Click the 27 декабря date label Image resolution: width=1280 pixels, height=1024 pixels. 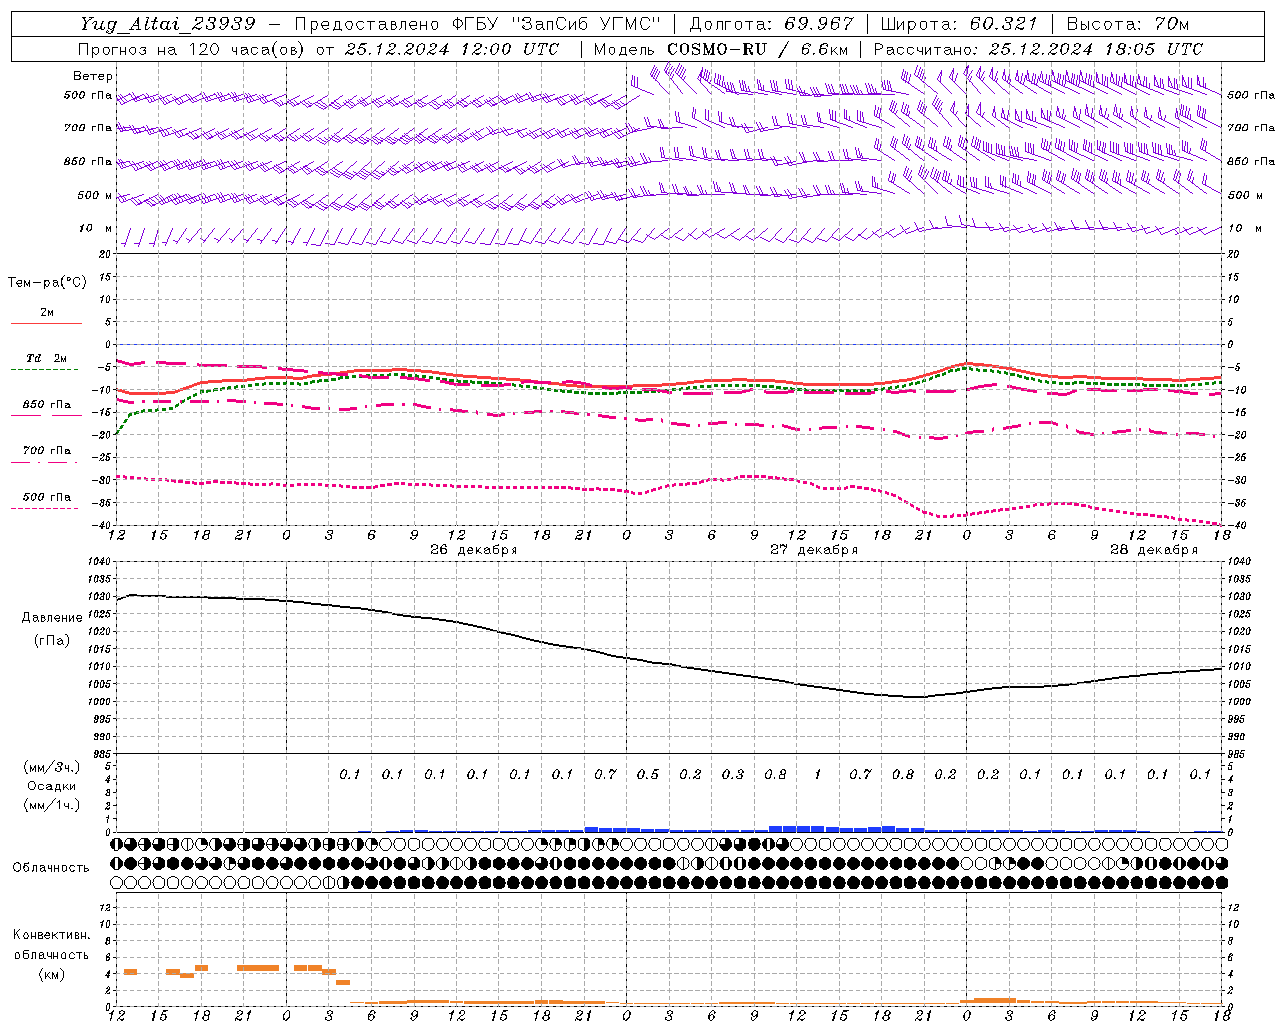click(x=814, y=550)
